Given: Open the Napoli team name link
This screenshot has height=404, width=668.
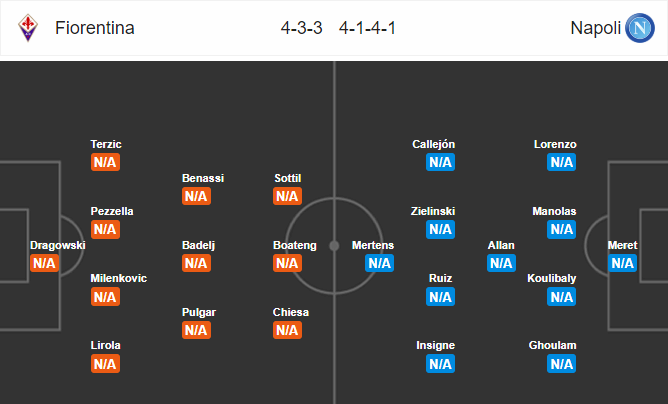Looking at the screenshot, I should click(595, 28).
